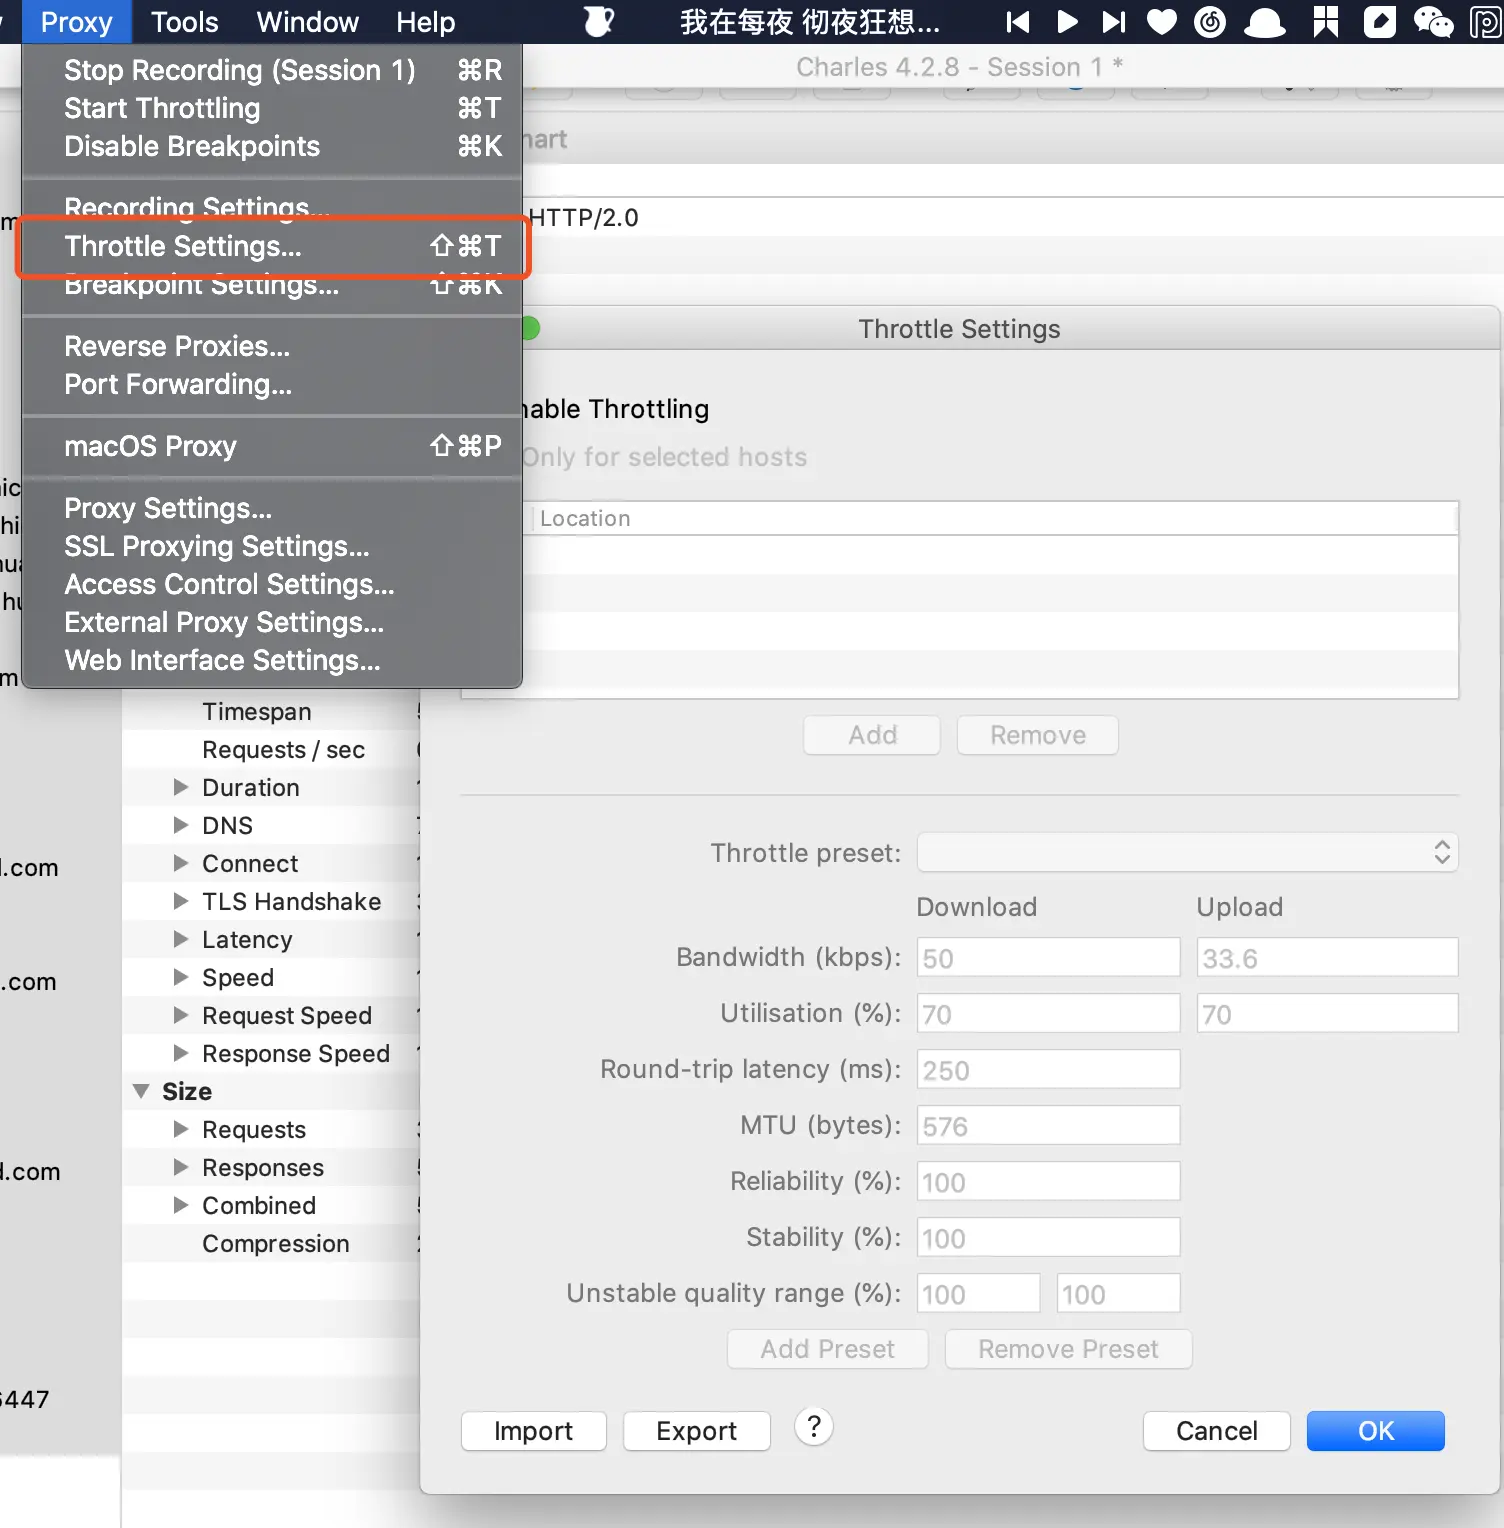This screenshot has width=1504, height=1528.
Task: Focus the Download utilisation field
Action: 1048,1013
